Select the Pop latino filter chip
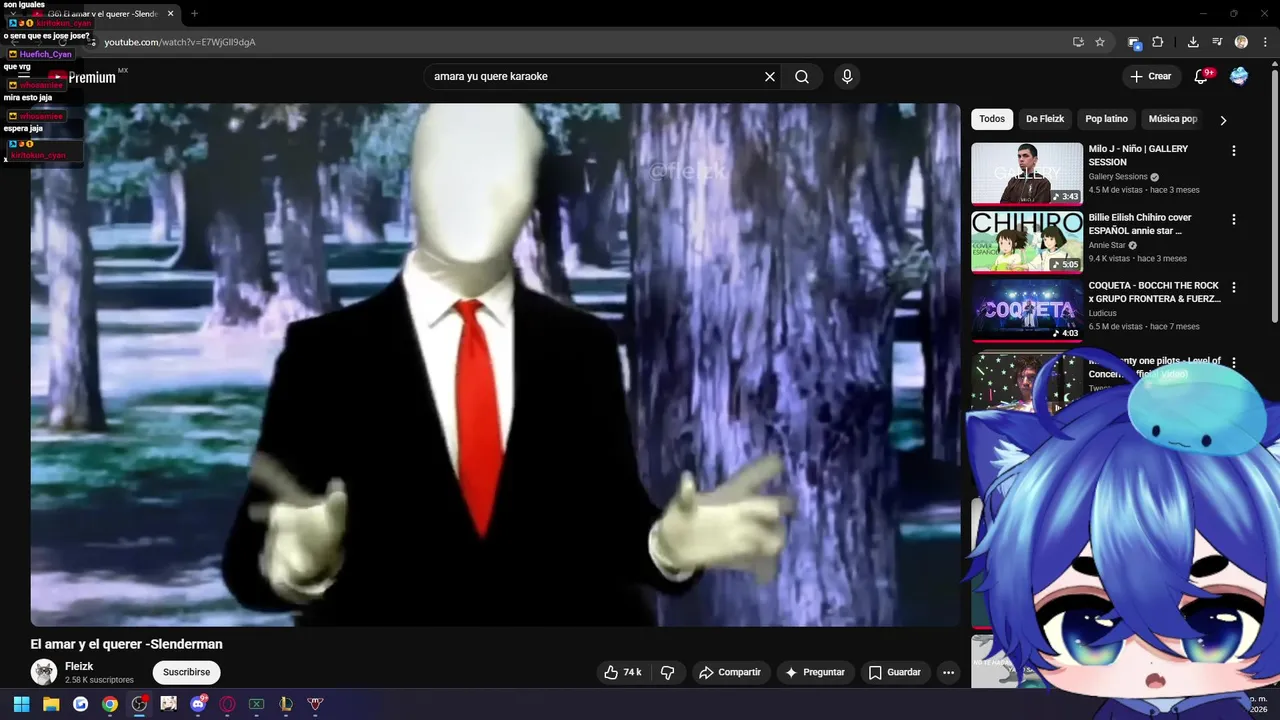The width and height of the screenshot is (1280, 720). pyautogui.click(x=1106, y=119)
